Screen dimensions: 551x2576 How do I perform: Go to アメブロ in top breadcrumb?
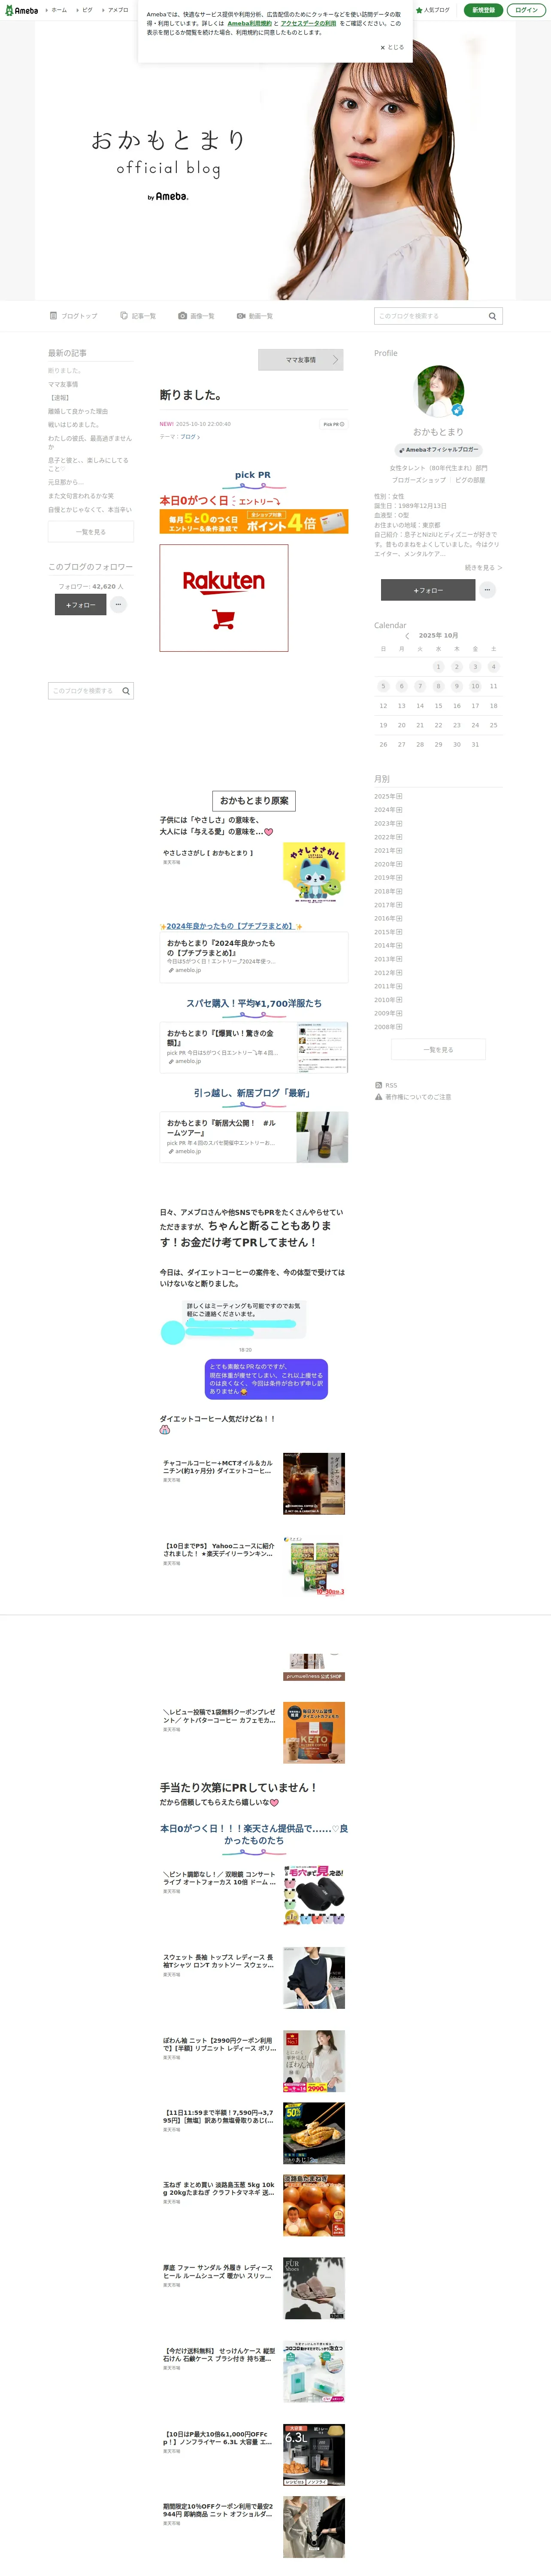pos(118,10)
